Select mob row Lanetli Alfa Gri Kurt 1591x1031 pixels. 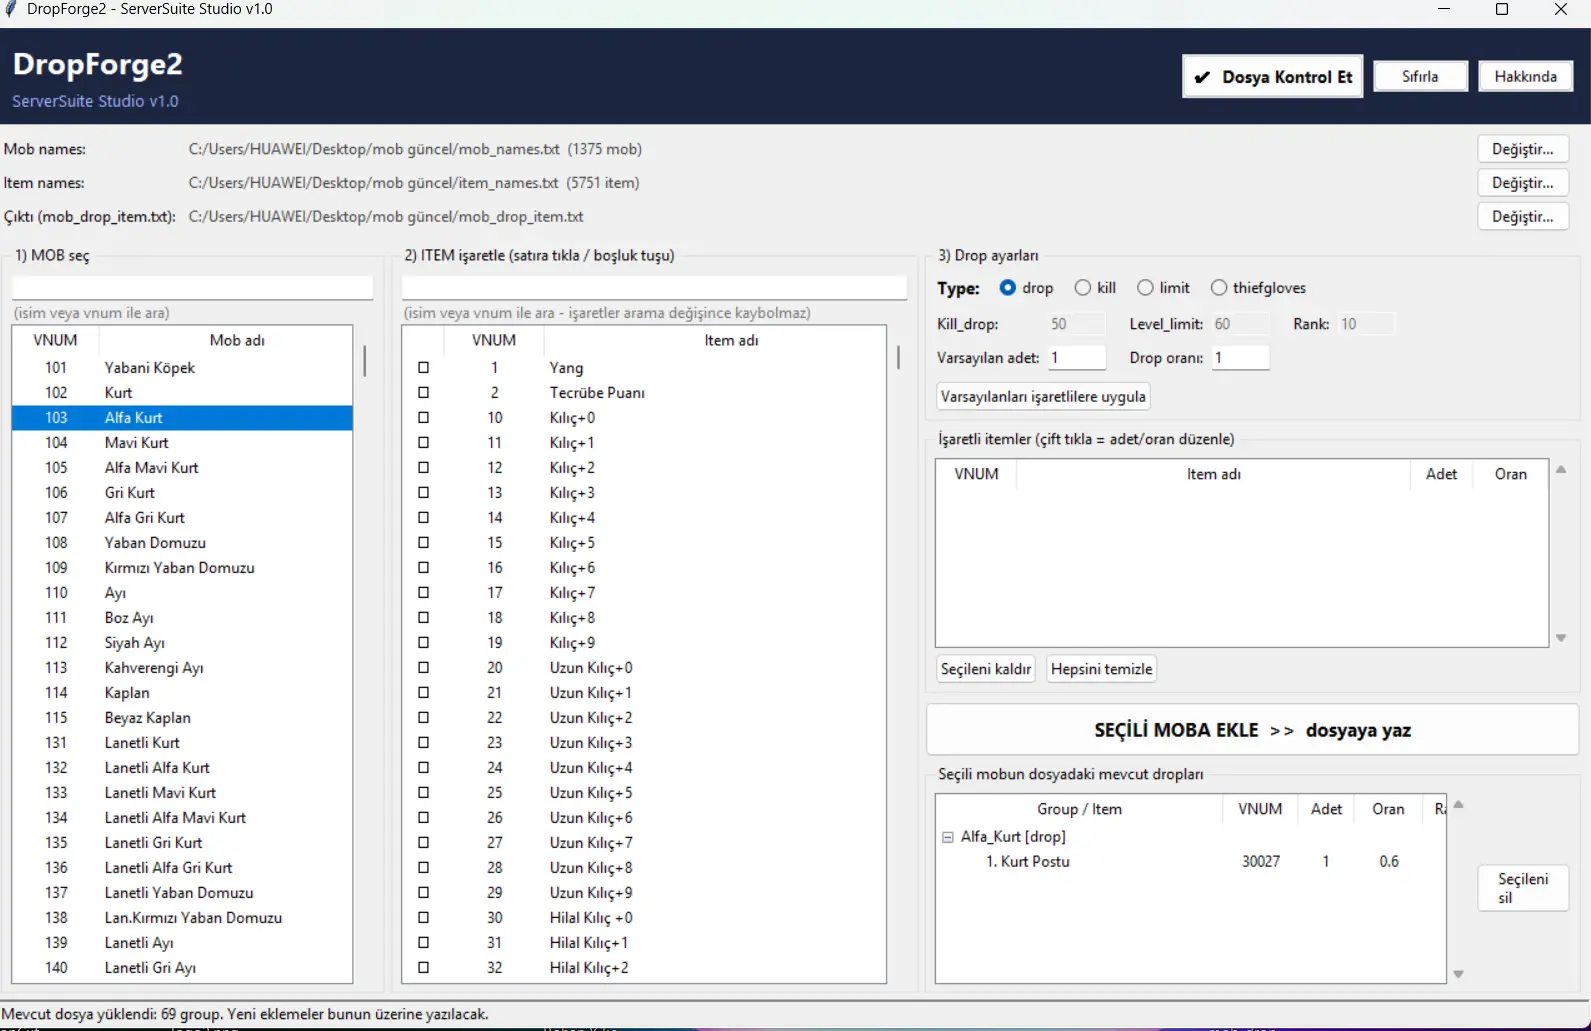click(182, 868)
